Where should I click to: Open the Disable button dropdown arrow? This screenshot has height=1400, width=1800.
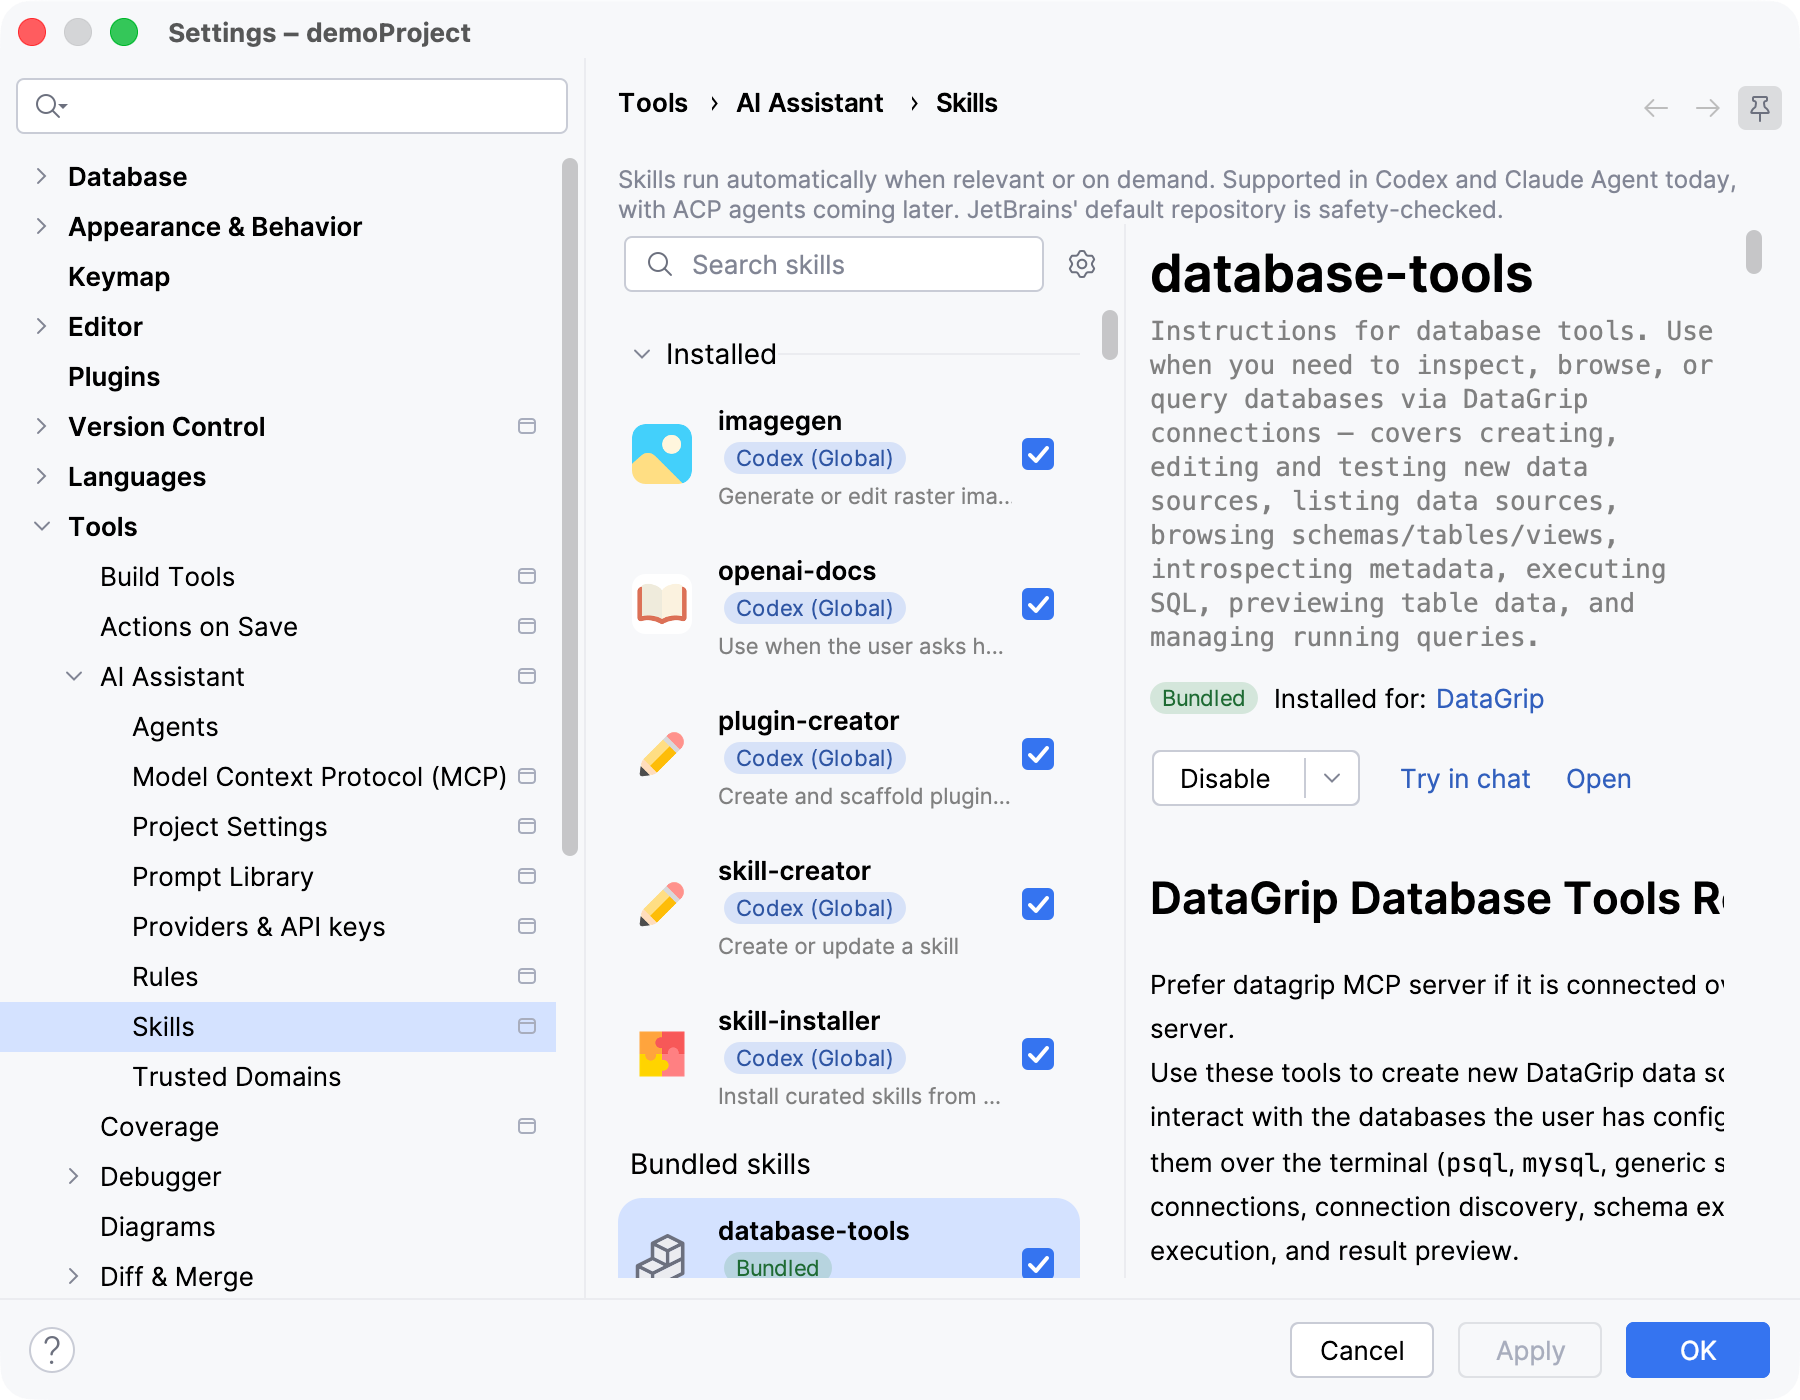(x=1332, y=778)
